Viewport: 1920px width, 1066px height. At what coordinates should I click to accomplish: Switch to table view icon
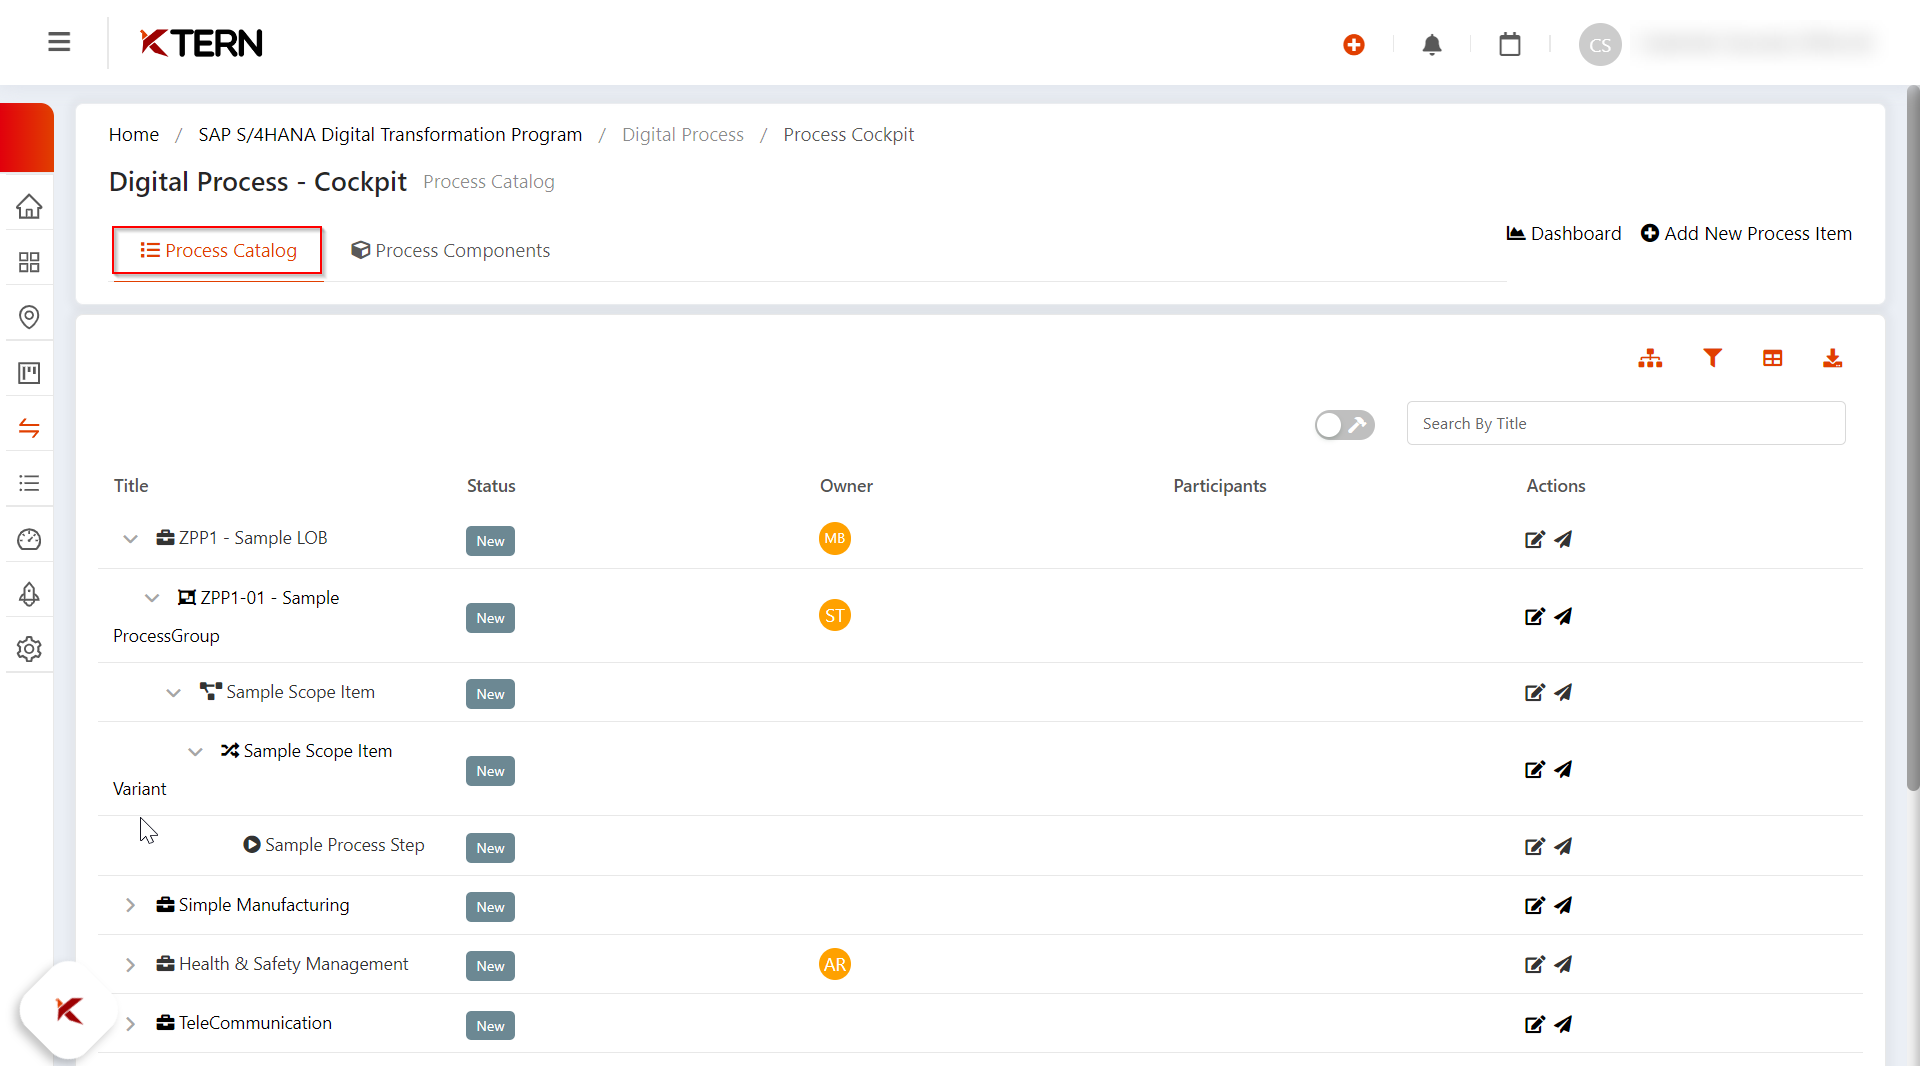click(1772, 358)
